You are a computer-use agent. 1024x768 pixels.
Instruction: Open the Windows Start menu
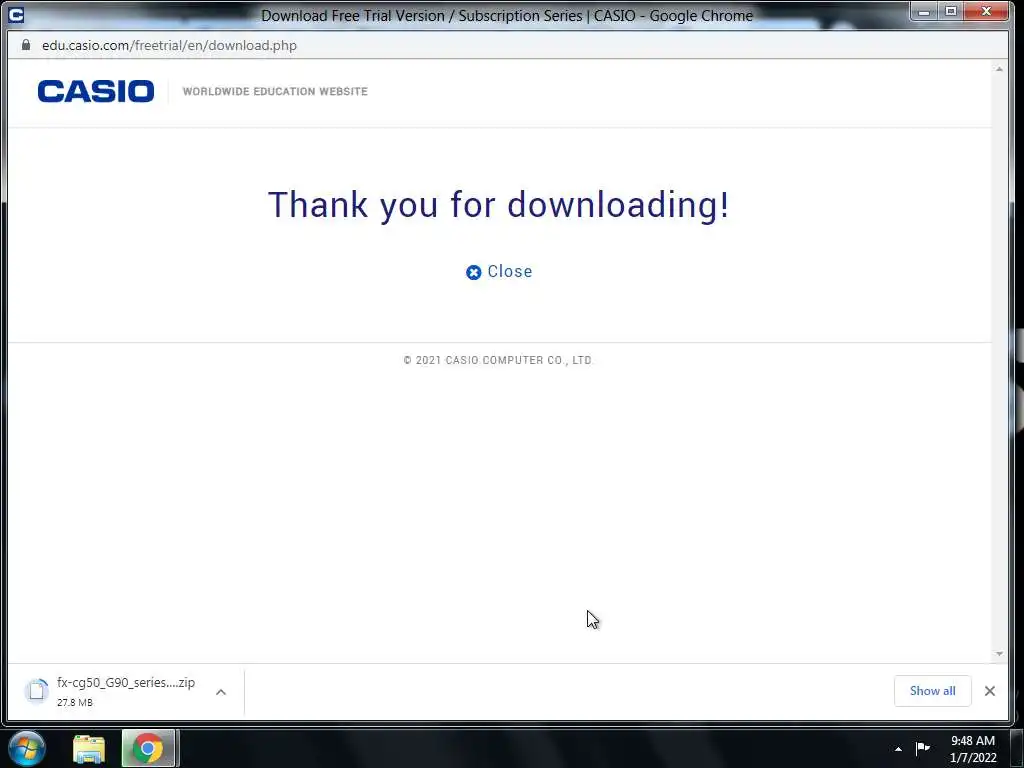pos(27,748)
